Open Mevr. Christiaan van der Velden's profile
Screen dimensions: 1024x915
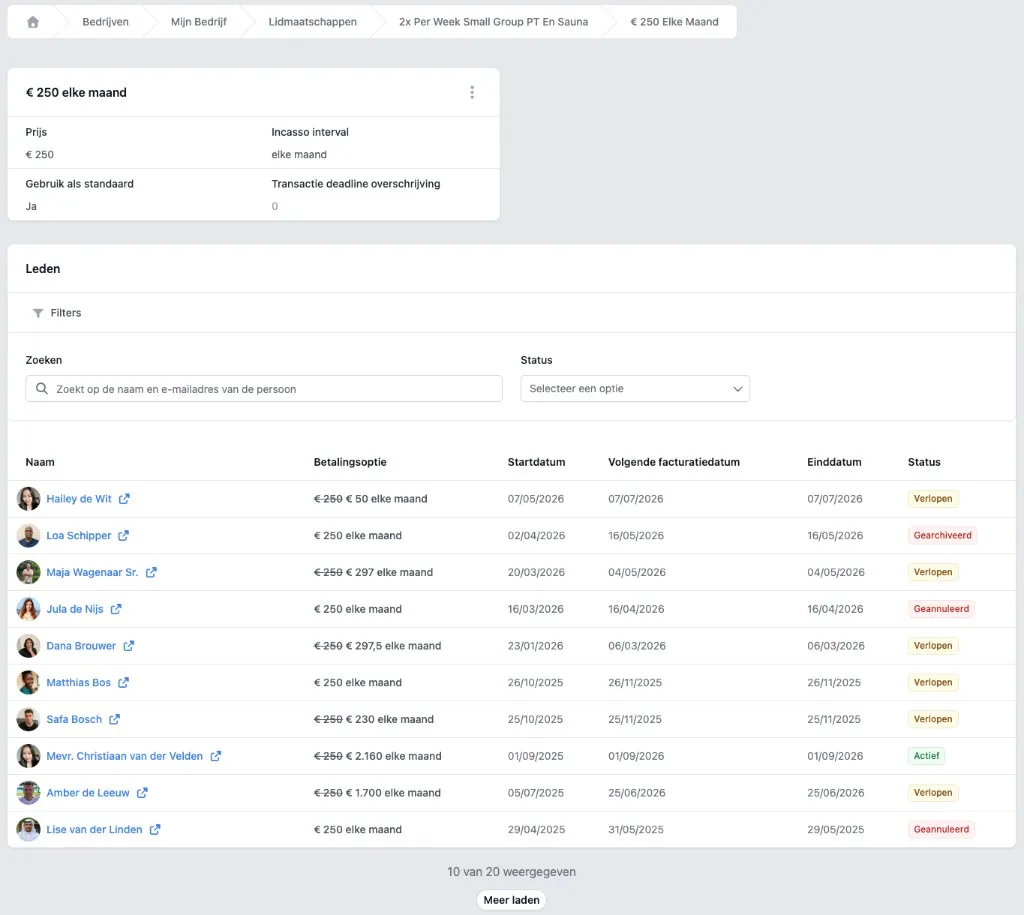pos(125,756)
